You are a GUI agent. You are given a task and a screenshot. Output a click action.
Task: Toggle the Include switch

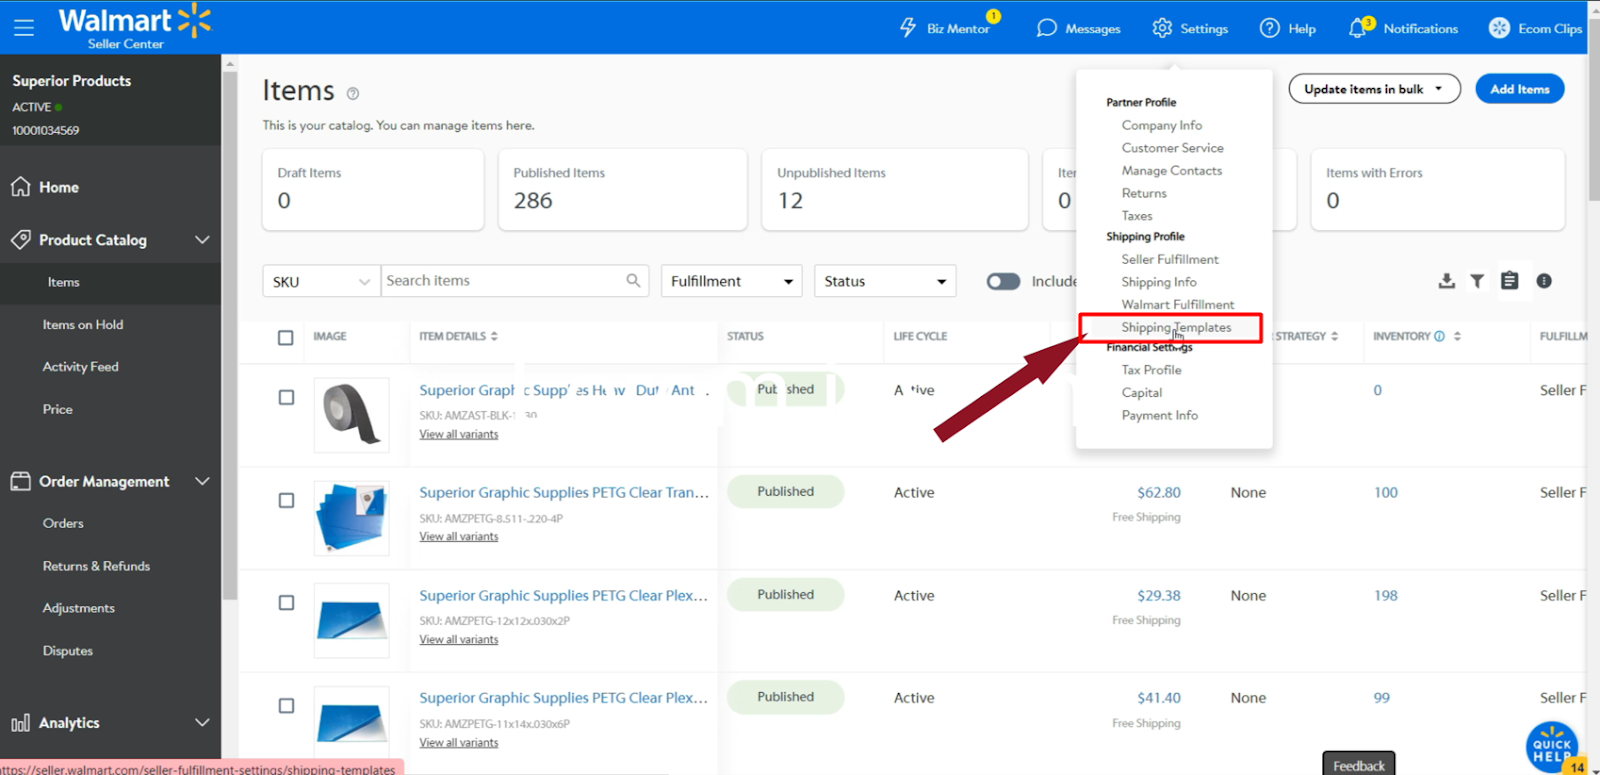[x=1003, y=281]
